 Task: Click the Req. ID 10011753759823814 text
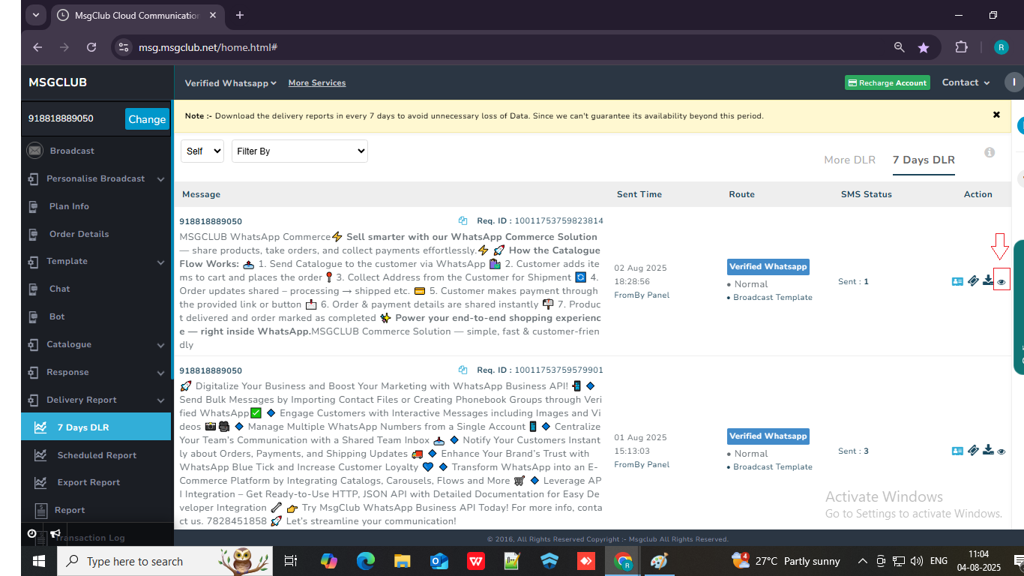point(539,221)
